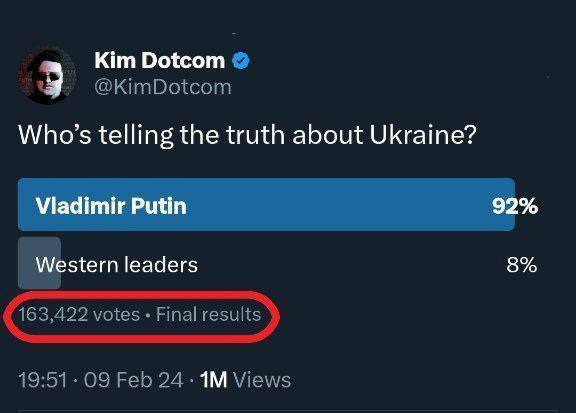Click the word Views beside 1M
This screenshot has height=413, width=576.
(262, 380)
